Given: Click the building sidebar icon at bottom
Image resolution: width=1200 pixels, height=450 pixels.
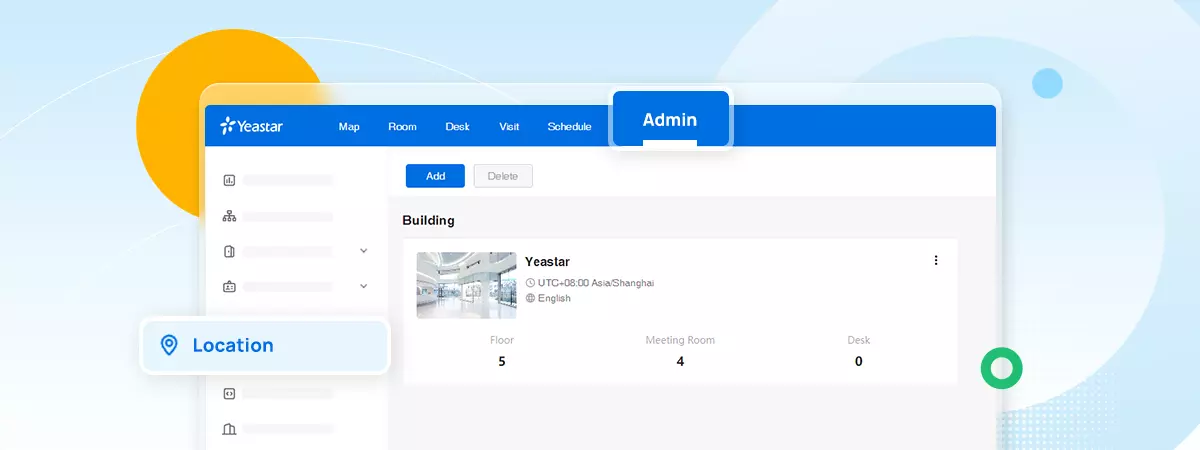Looking at the screenshot, I should (x=229, y=429).
